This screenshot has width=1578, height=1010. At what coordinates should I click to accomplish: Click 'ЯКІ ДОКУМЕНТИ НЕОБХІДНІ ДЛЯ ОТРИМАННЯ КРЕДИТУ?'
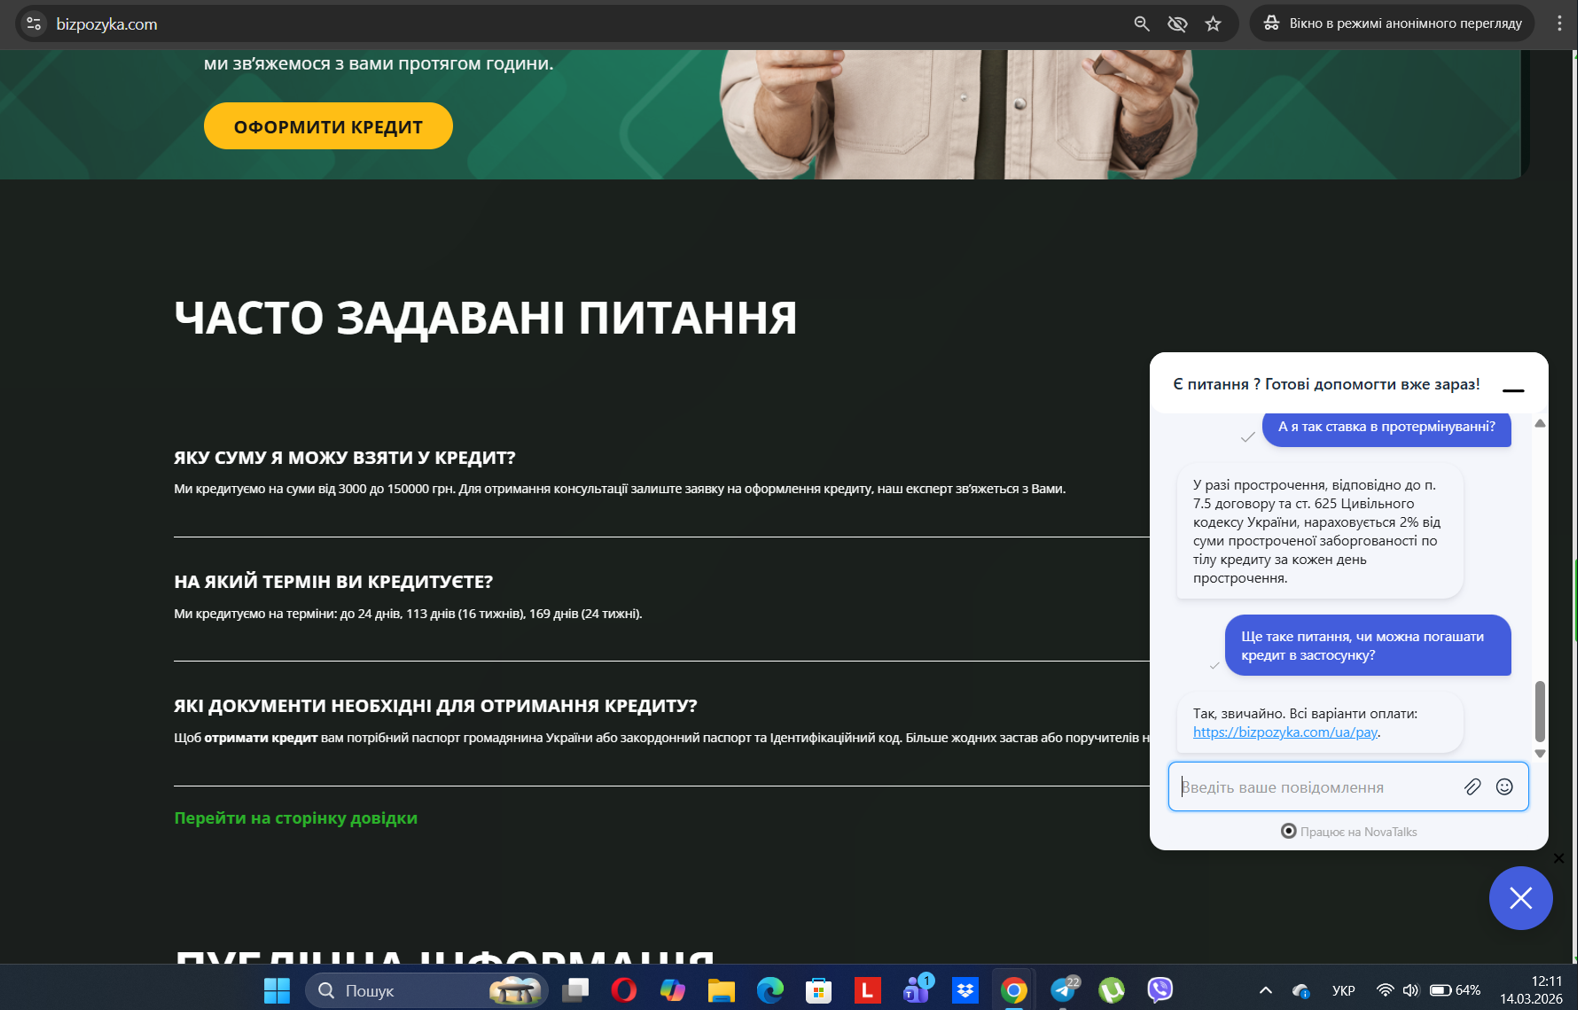pyautogui.click(x=436, y=705)
